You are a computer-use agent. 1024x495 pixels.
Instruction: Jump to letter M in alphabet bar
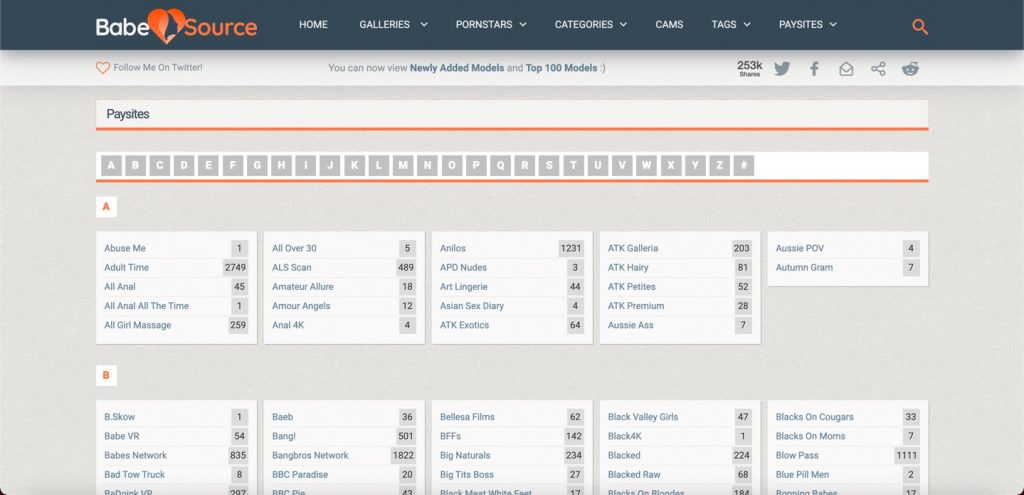[x=403, y=165]
